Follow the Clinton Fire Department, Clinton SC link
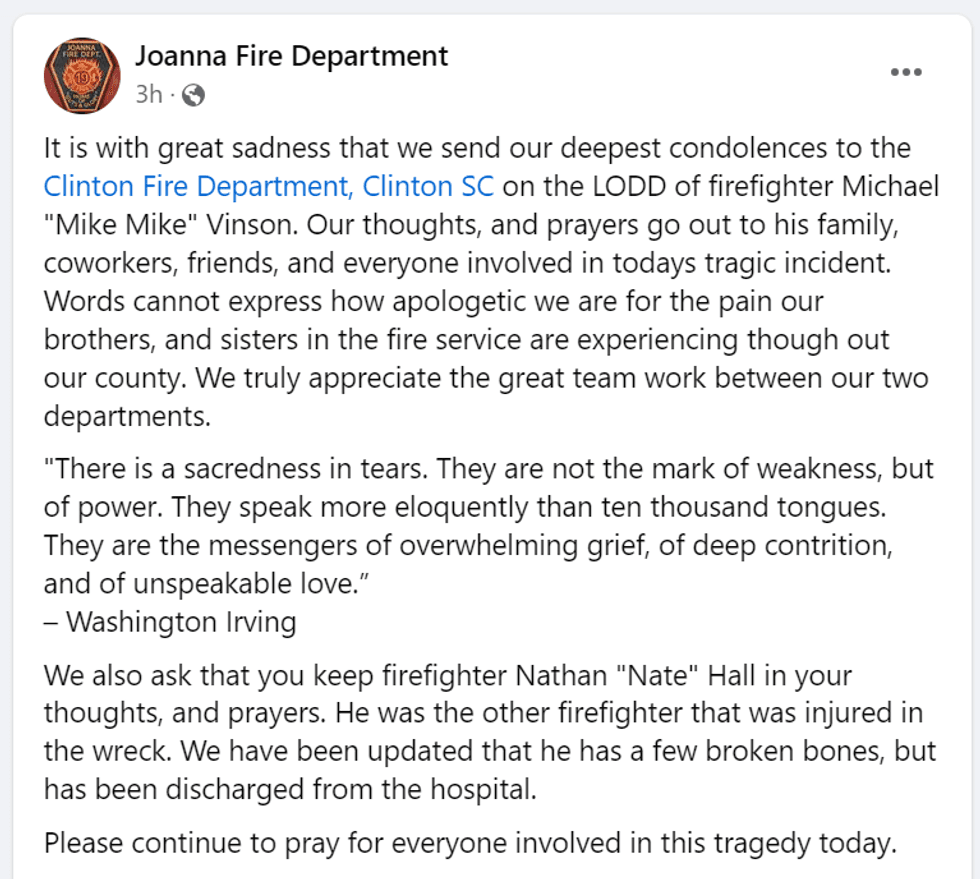Screen dimensions: 980x879 [x=268, y=186]
